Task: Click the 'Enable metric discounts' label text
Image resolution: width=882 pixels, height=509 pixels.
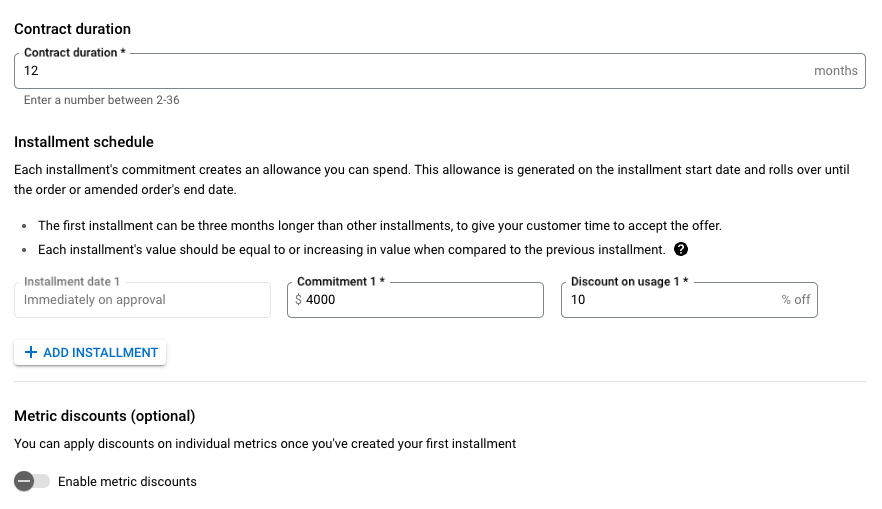Action: [x=127, y=481]
